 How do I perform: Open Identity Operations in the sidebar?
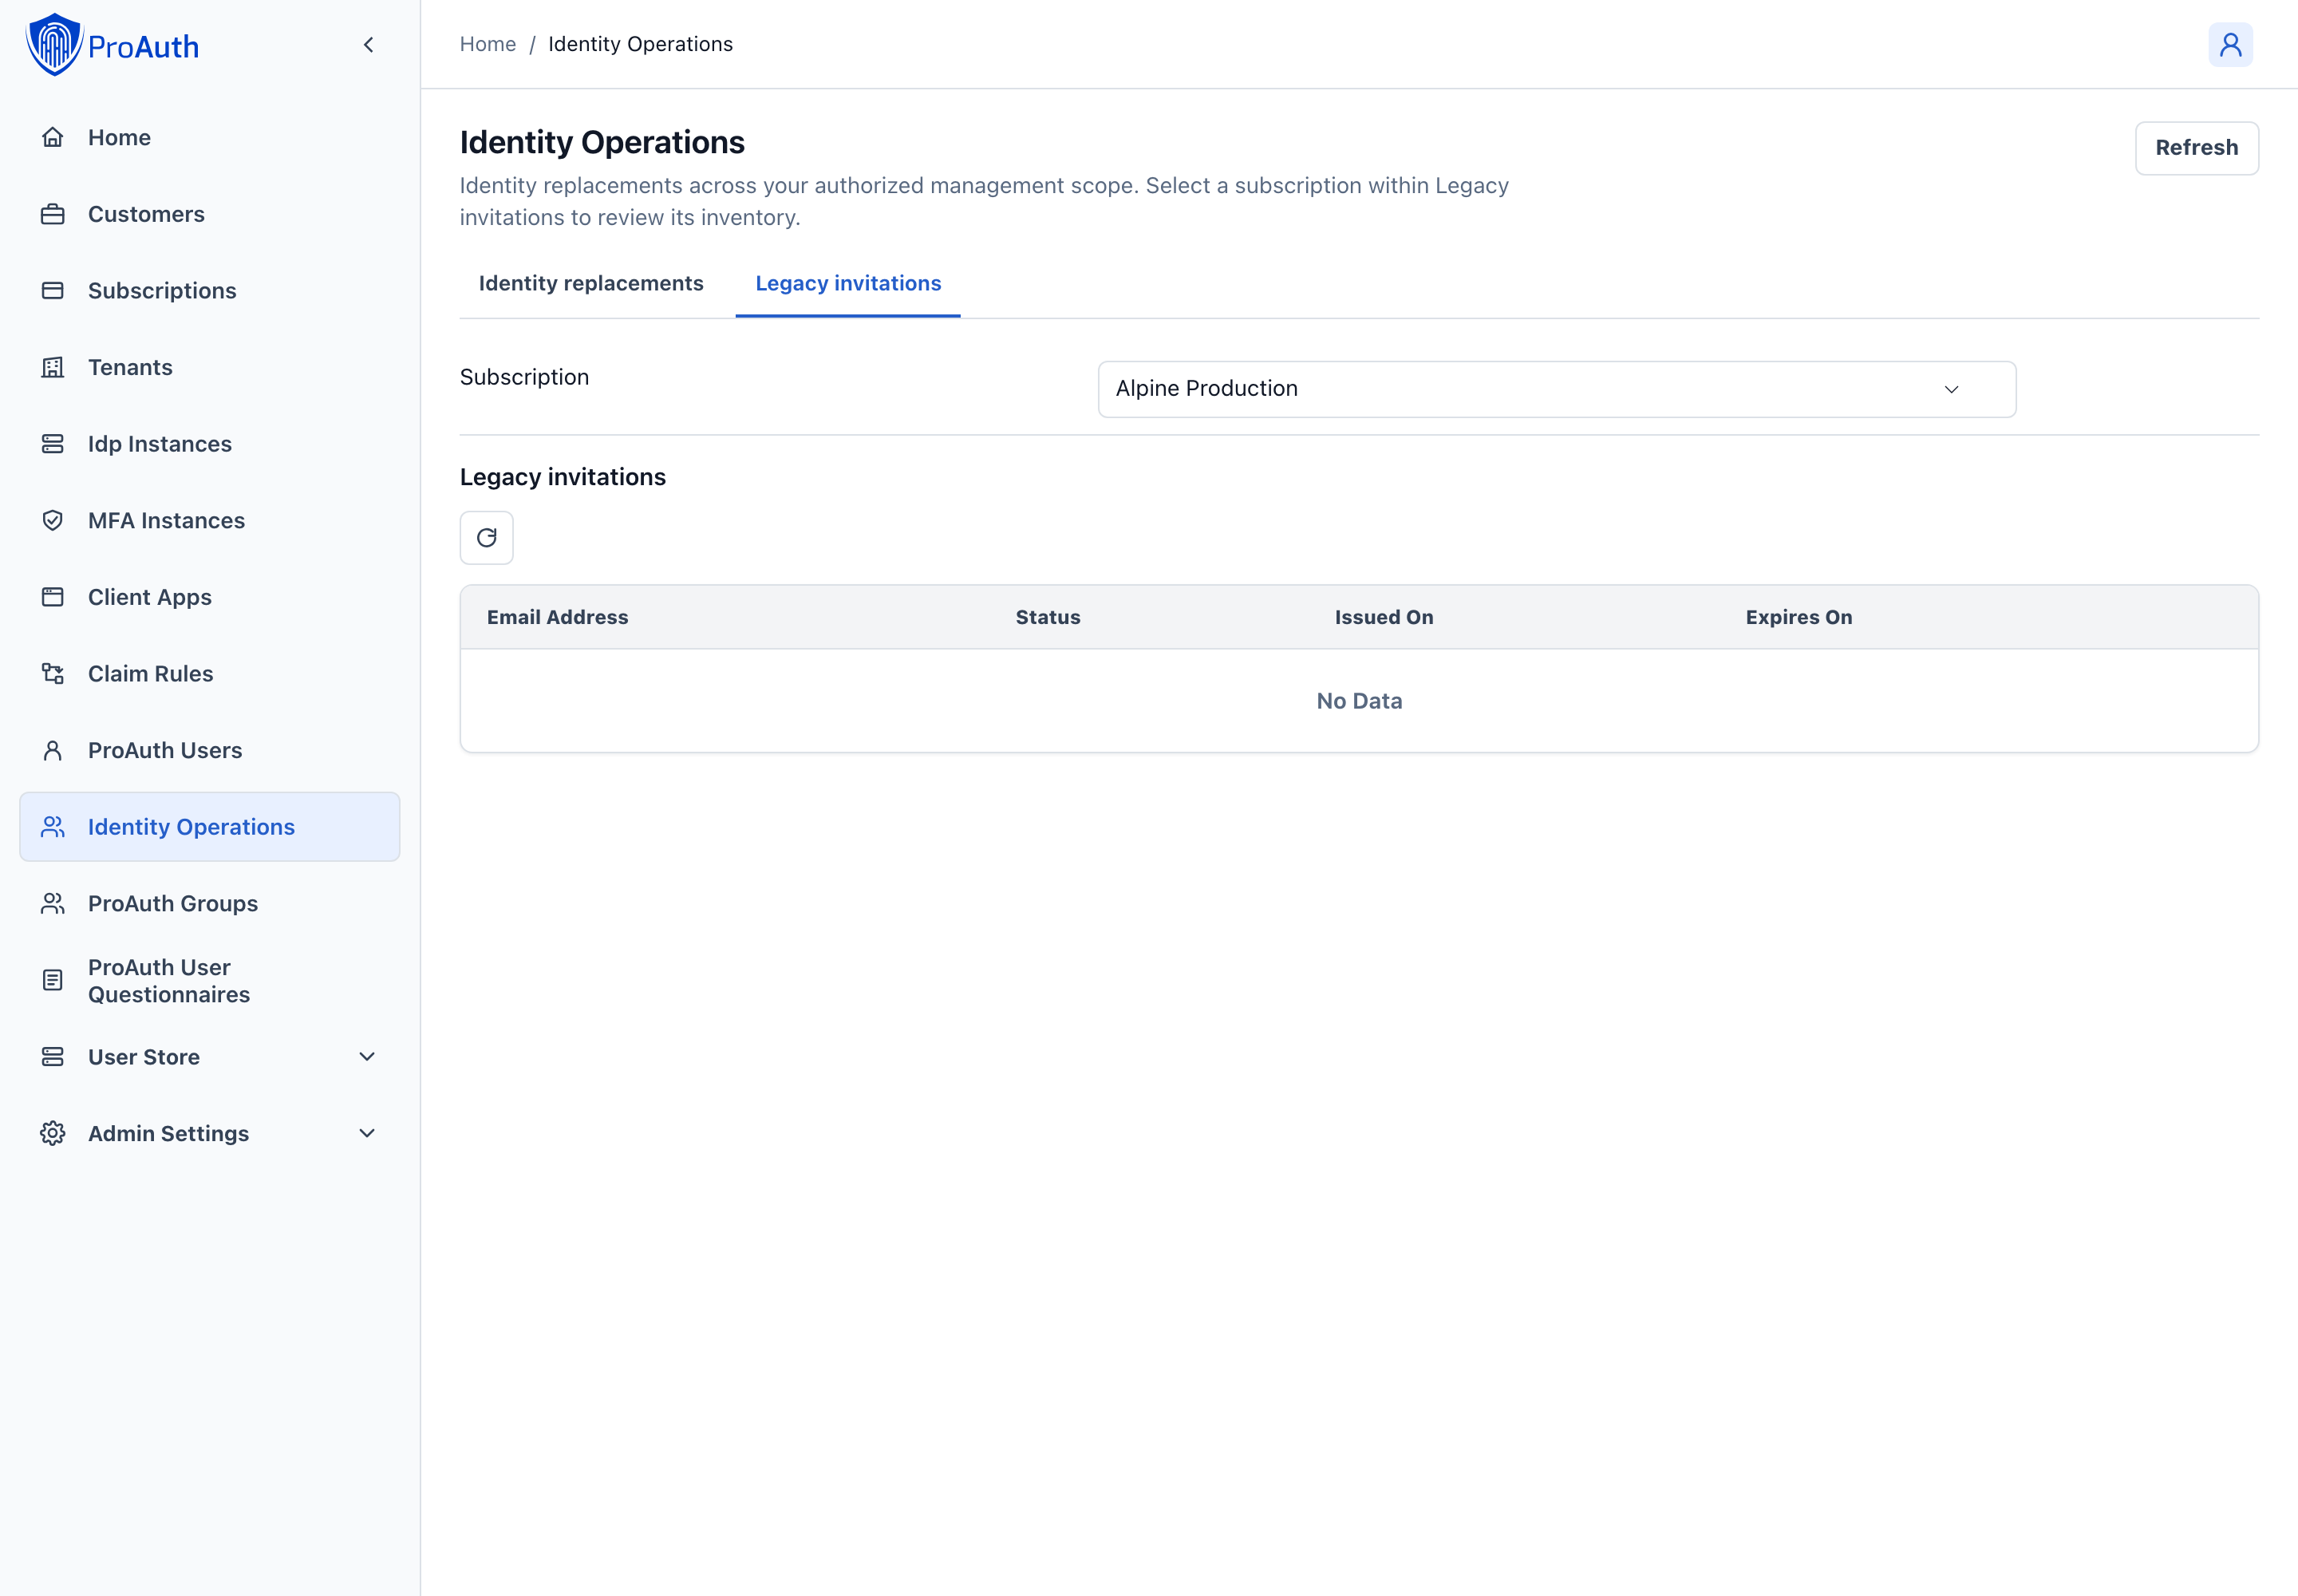coord(210,827)
